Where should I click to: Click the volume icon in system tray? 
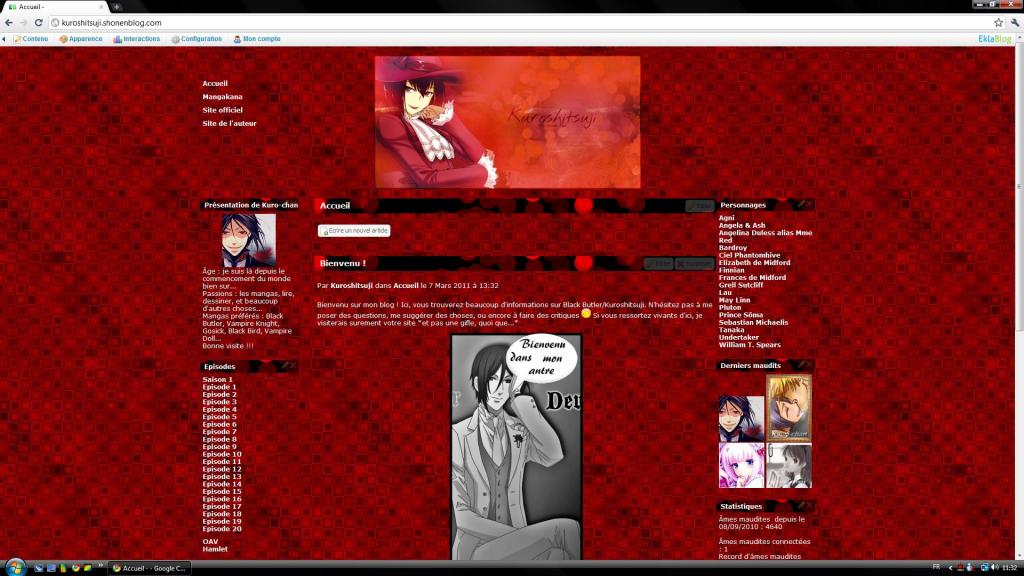click(994, 568)
